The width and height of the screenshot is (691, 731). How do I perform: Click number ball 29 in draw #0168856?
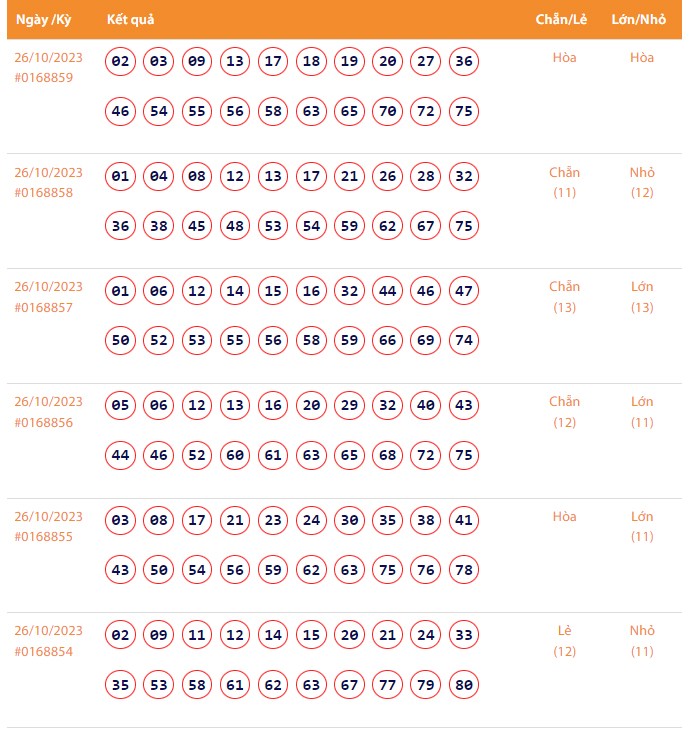tap(350, 406)
